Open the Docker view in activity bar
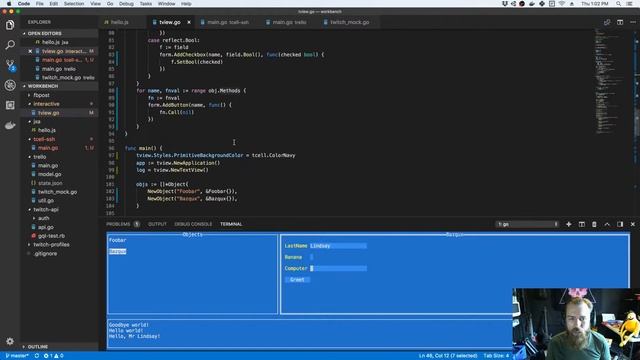The width and height of the screenshot is (640, 360). [10, 125]
